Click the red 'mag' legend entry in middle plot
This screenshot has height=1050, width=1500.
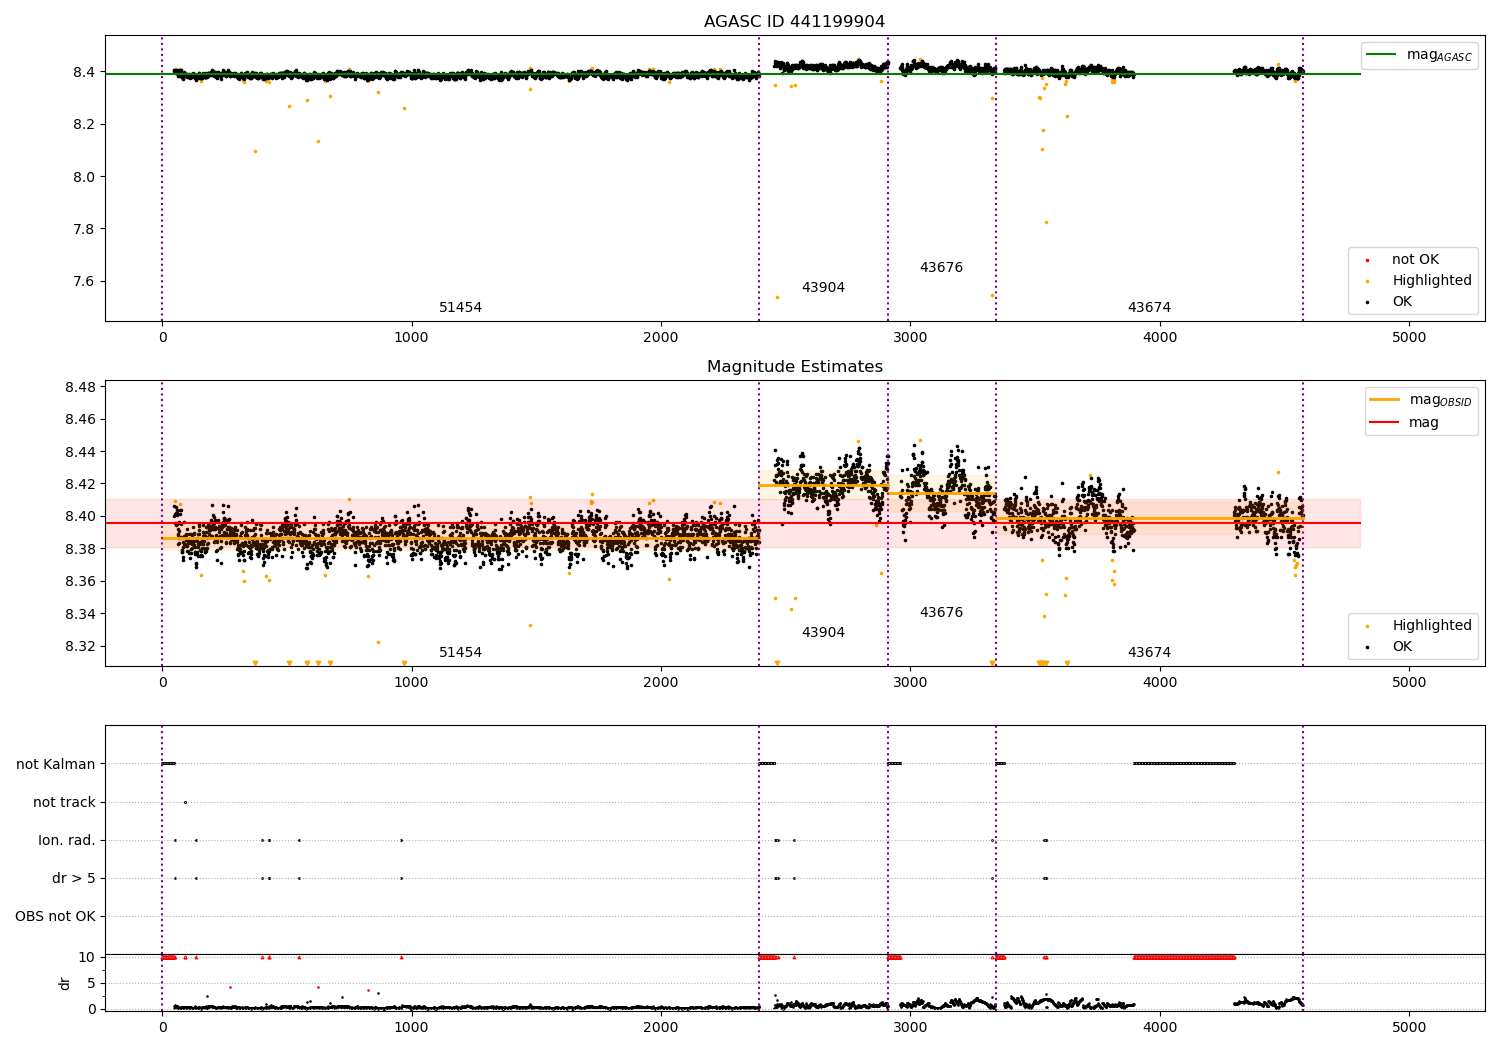1405,423
